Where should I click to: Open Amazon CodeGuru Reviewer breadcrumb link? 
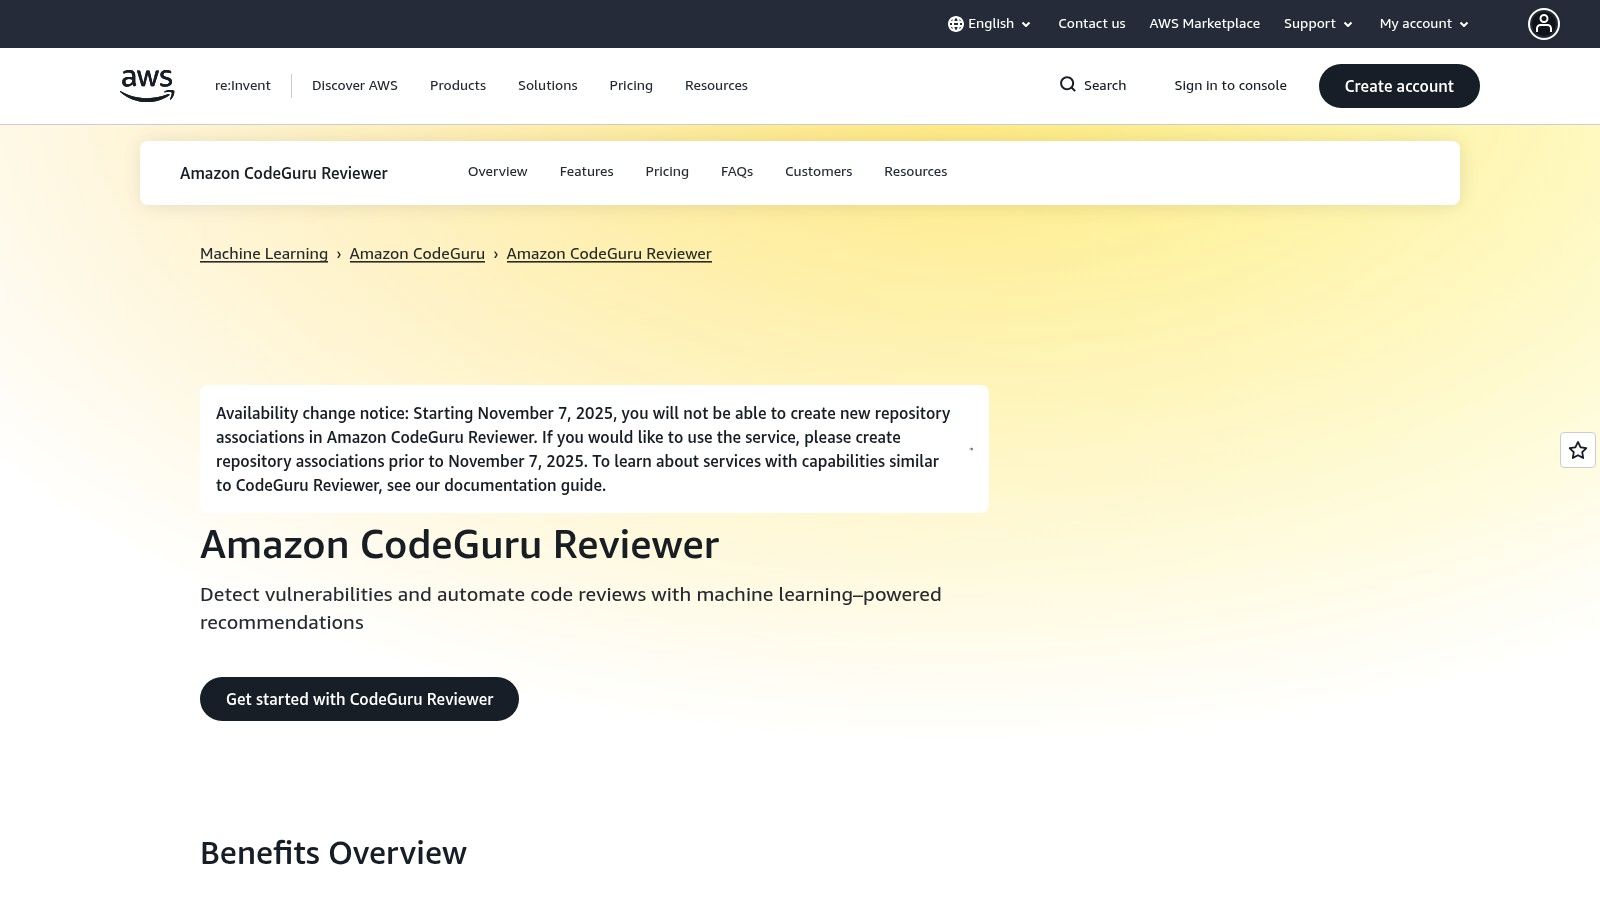pos(609,254)
